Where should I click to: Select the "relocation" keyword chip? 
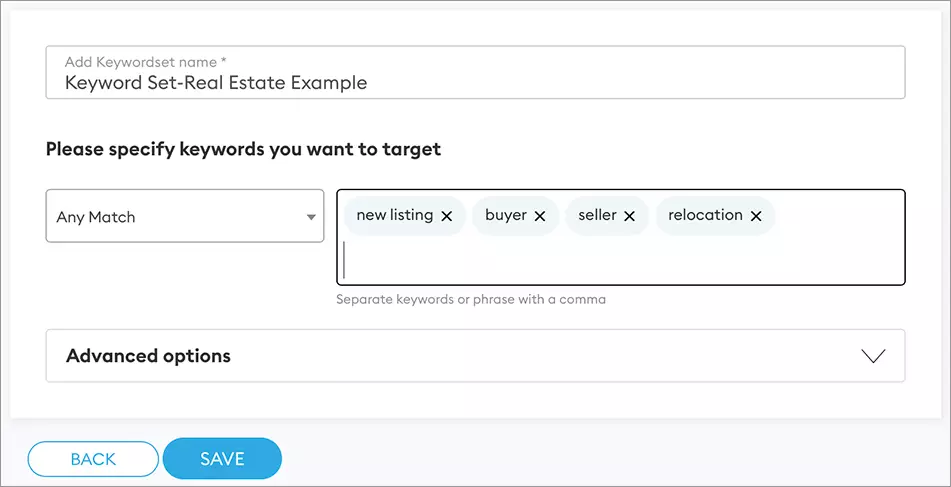[705, 215]
